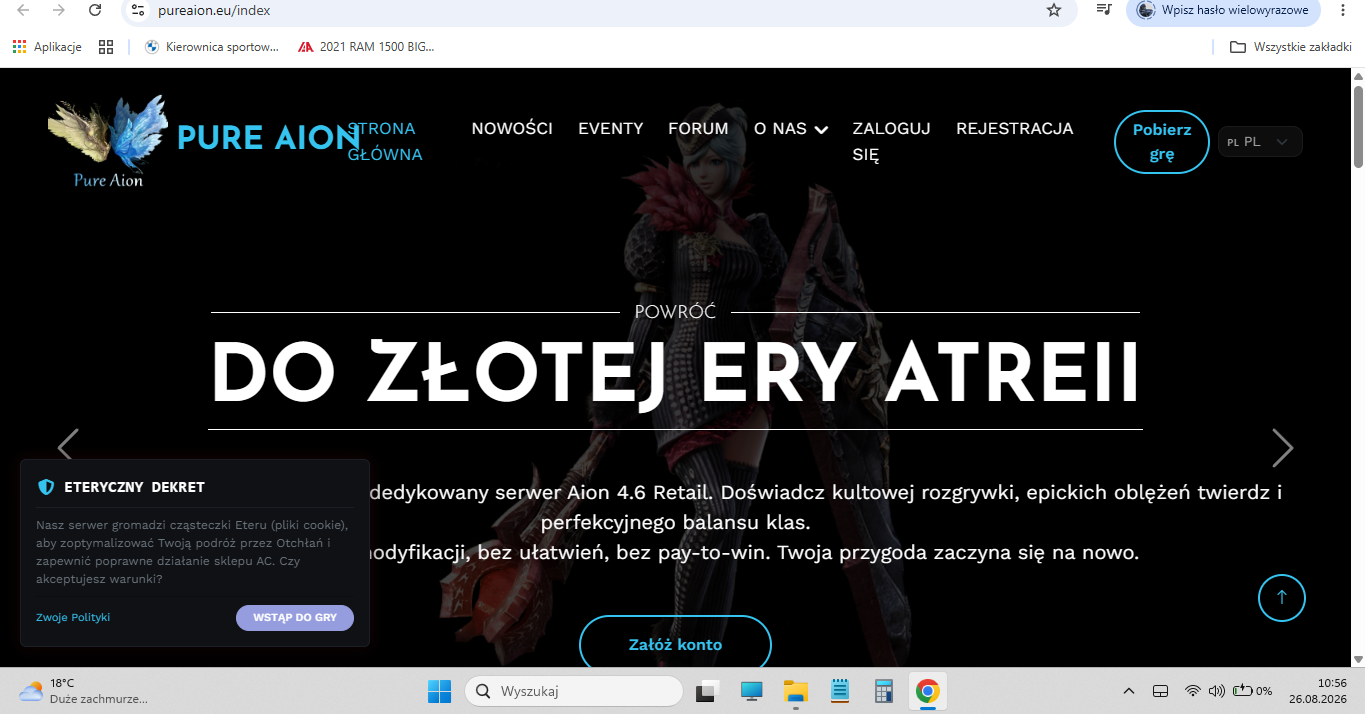This screenshot has height=714, width=1365.
Task: Reload the page with the refresh icon
Action: (95, 10)
